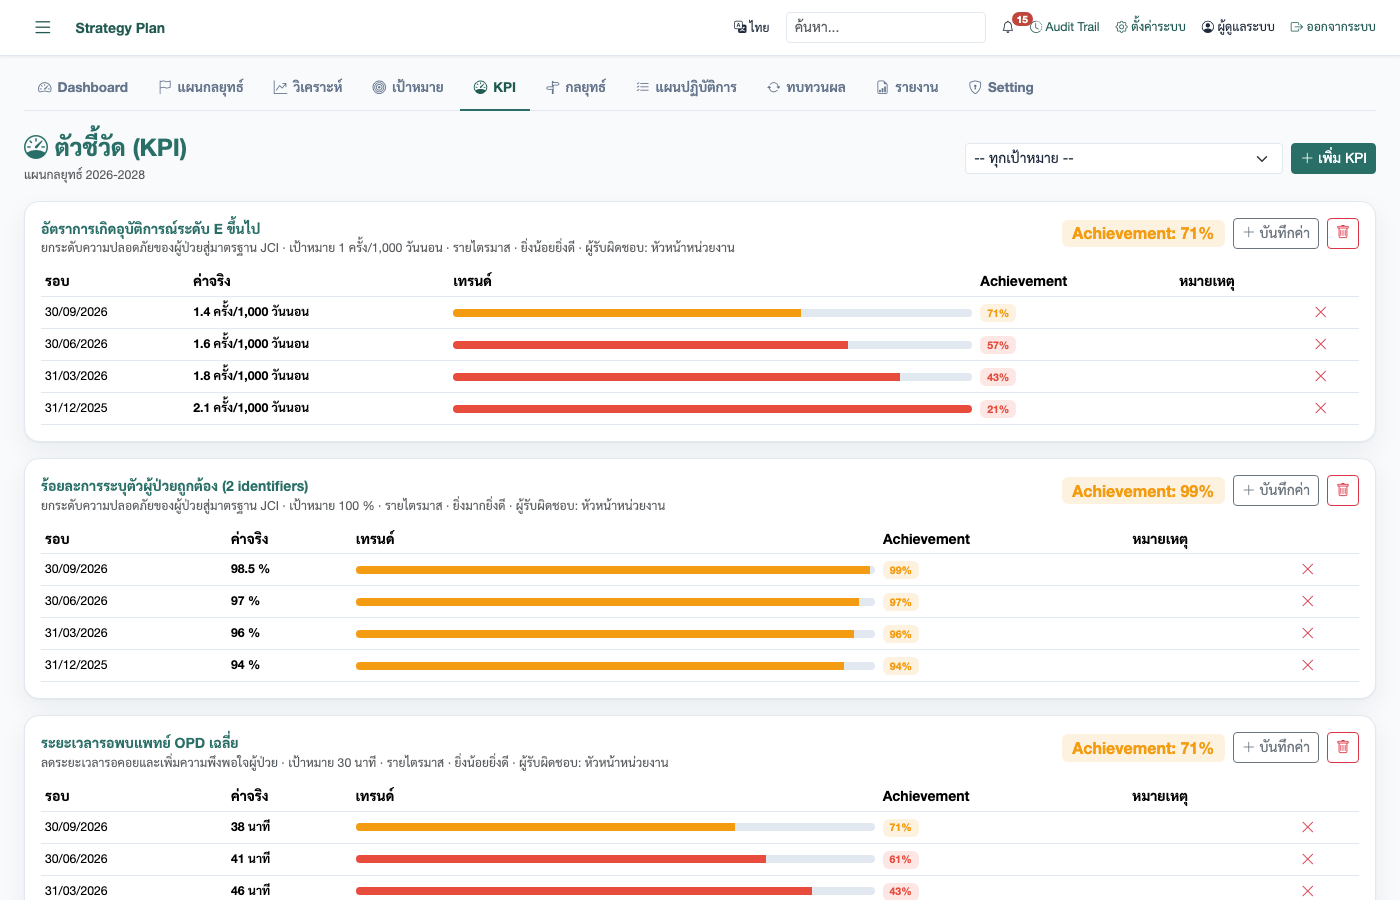Delete the ระยะเวลารอพบแพทย์ OPD KPI card
Image resolution: width=1400 pixels, height=900 pixels.
pos(1343,747)
